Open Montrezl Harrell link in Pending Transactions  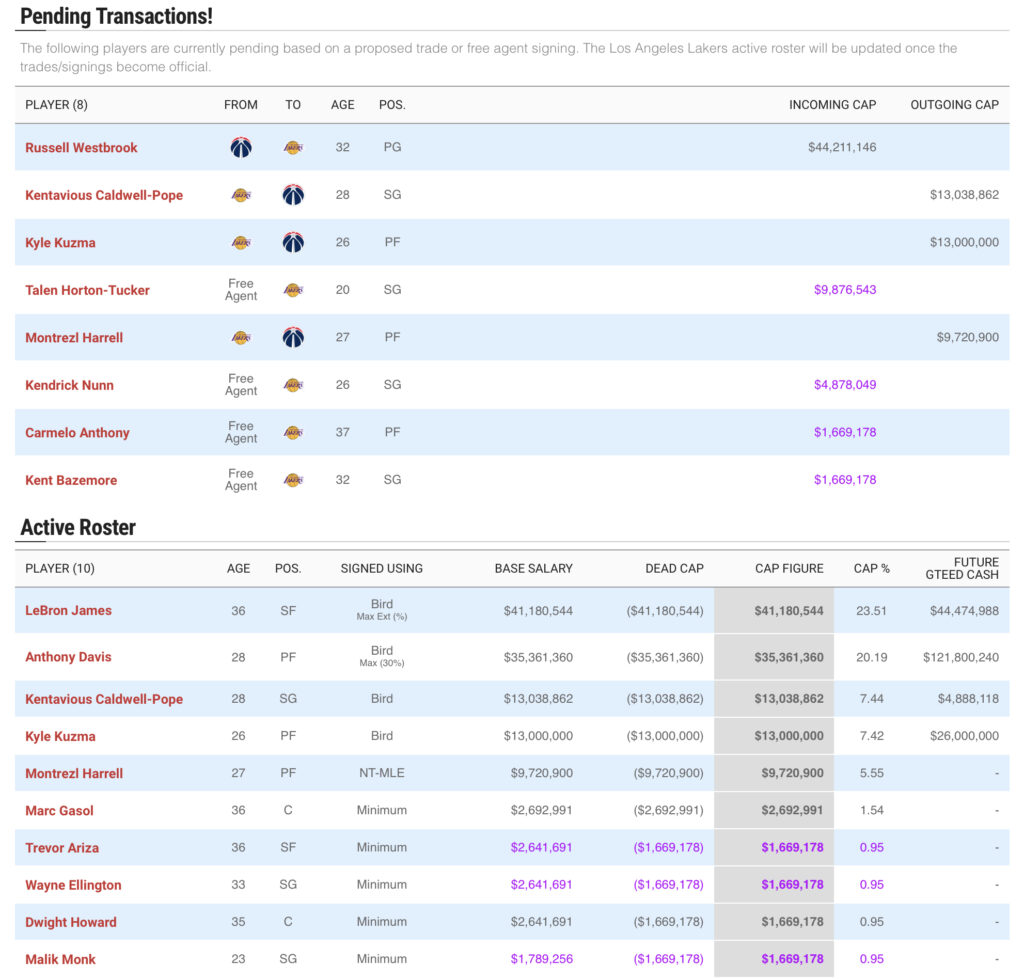[x=74, y=338]
